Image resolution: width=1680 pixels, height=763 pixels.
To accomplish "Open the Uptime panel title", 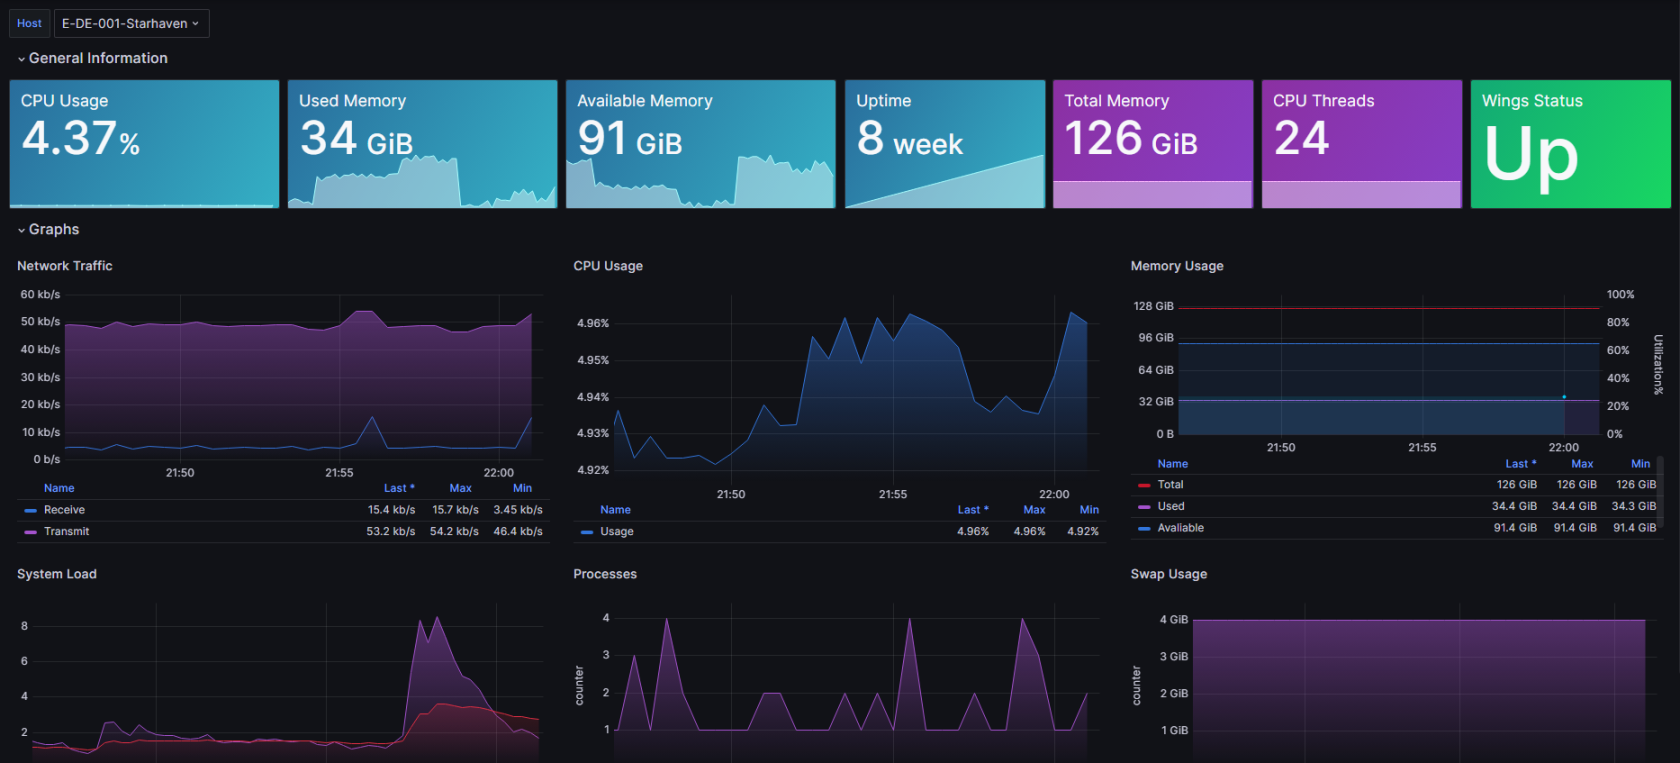I will coord(884,101).
